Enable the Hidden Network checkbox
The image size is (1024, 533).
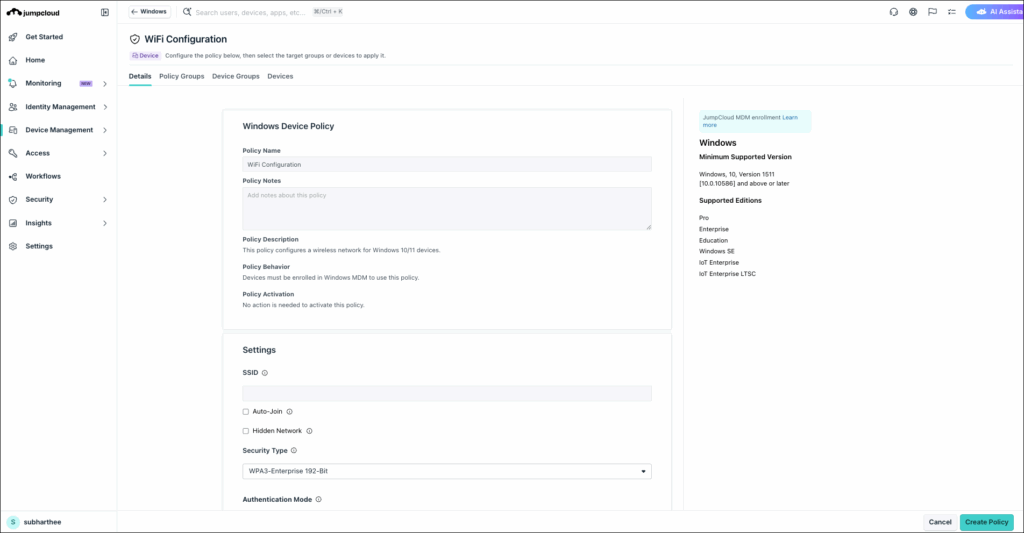point(246,431)
